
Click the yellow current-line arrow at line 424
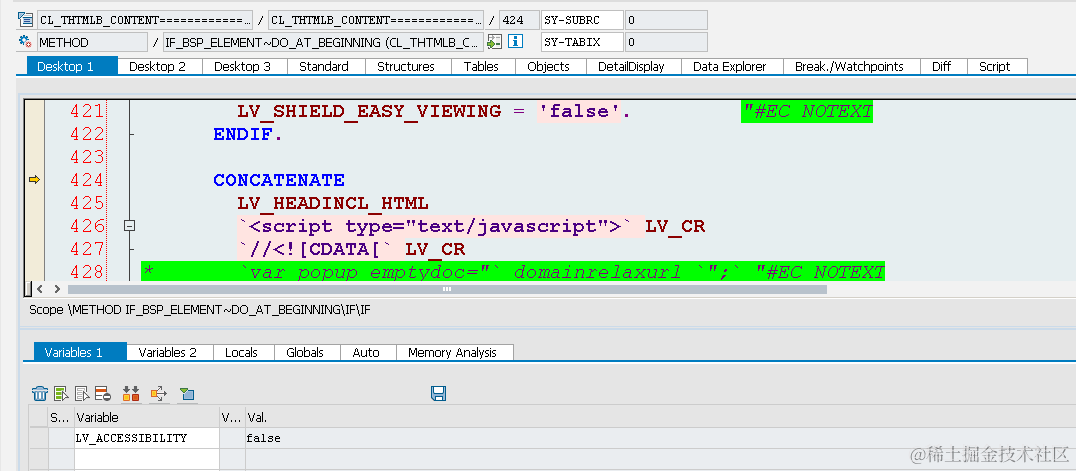pos(34,180)
